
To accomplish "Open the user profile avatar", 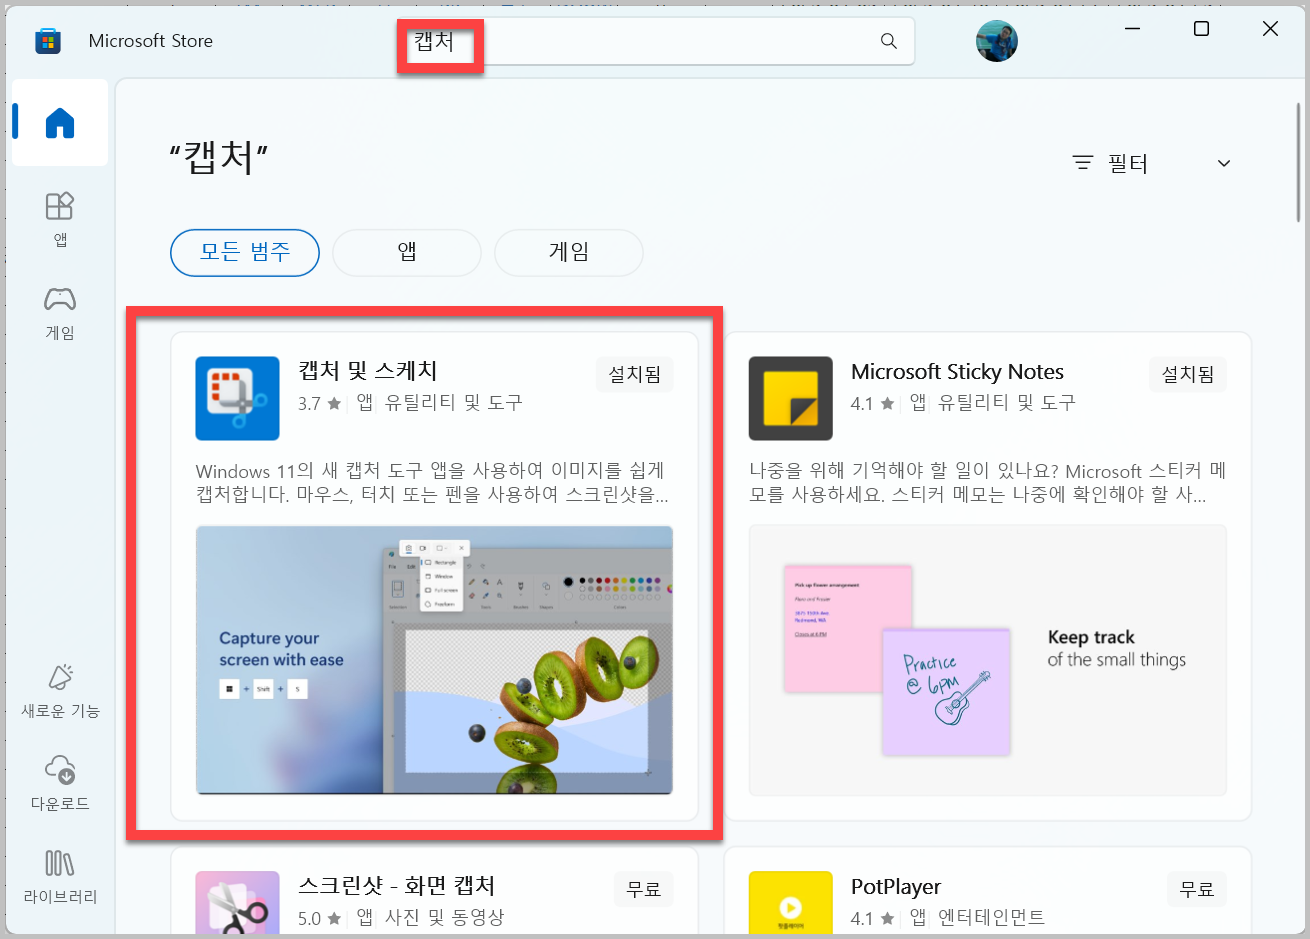I will tap(997, 41).
